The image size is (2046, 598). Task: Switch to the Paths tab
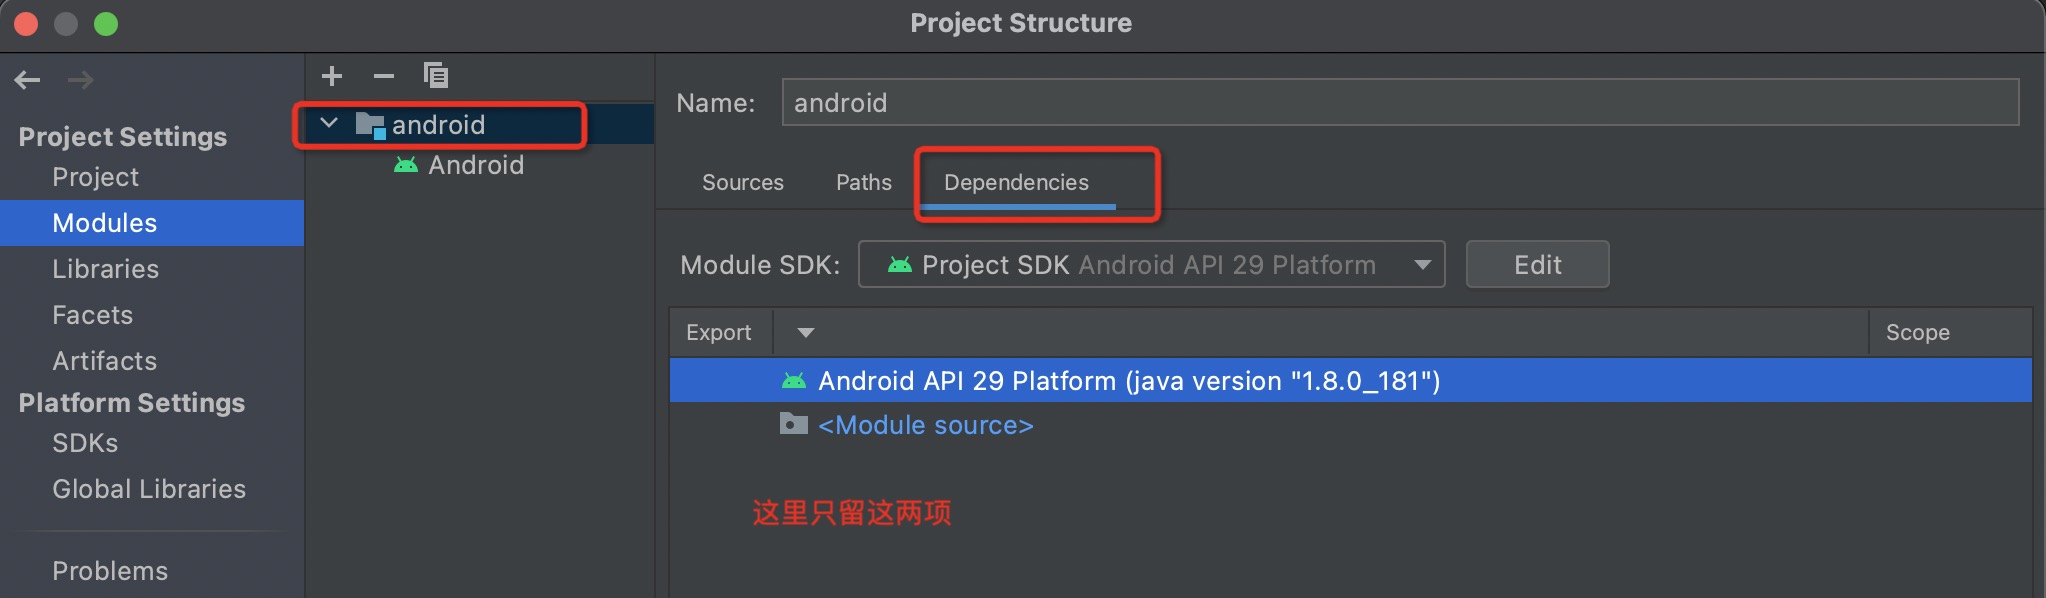[x=864, y=183]
